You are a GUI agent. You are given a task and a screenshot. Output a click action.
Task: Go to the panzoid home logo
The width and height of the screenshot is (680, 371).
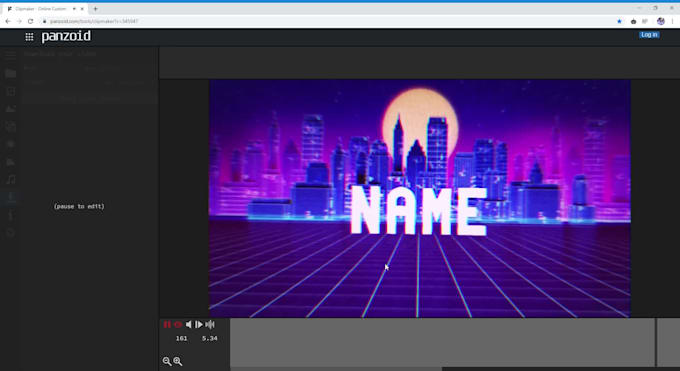66,36
